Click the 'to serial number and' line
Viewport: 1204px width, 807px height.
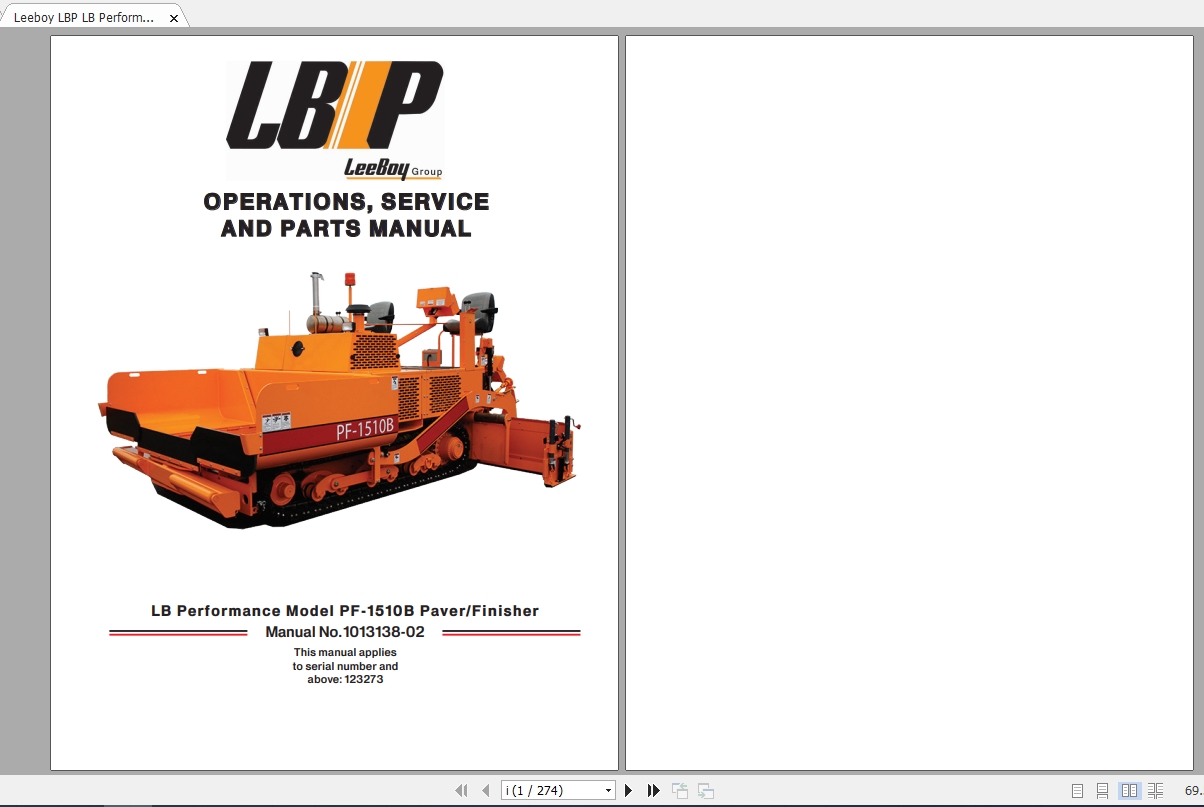pyautogui.click(x=345, y=666)
